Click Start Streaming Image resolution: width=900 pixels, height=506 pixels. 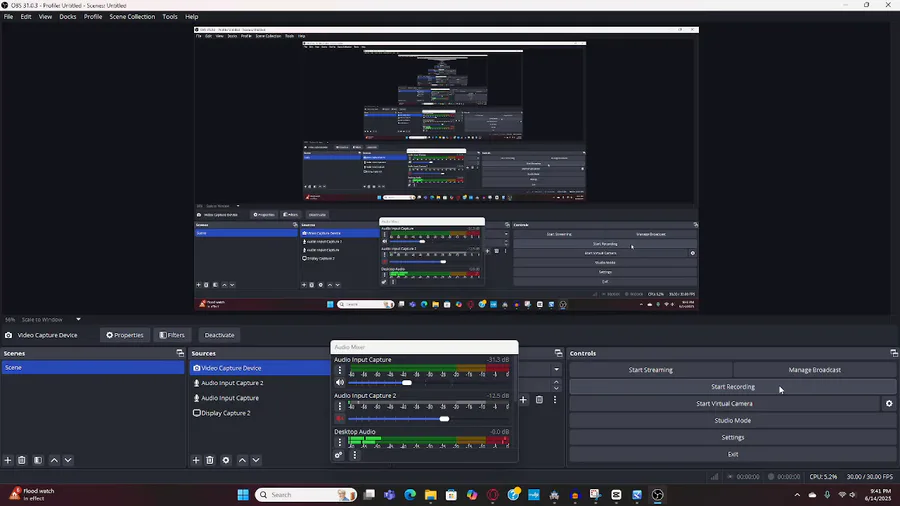click(x=650, y=370)
